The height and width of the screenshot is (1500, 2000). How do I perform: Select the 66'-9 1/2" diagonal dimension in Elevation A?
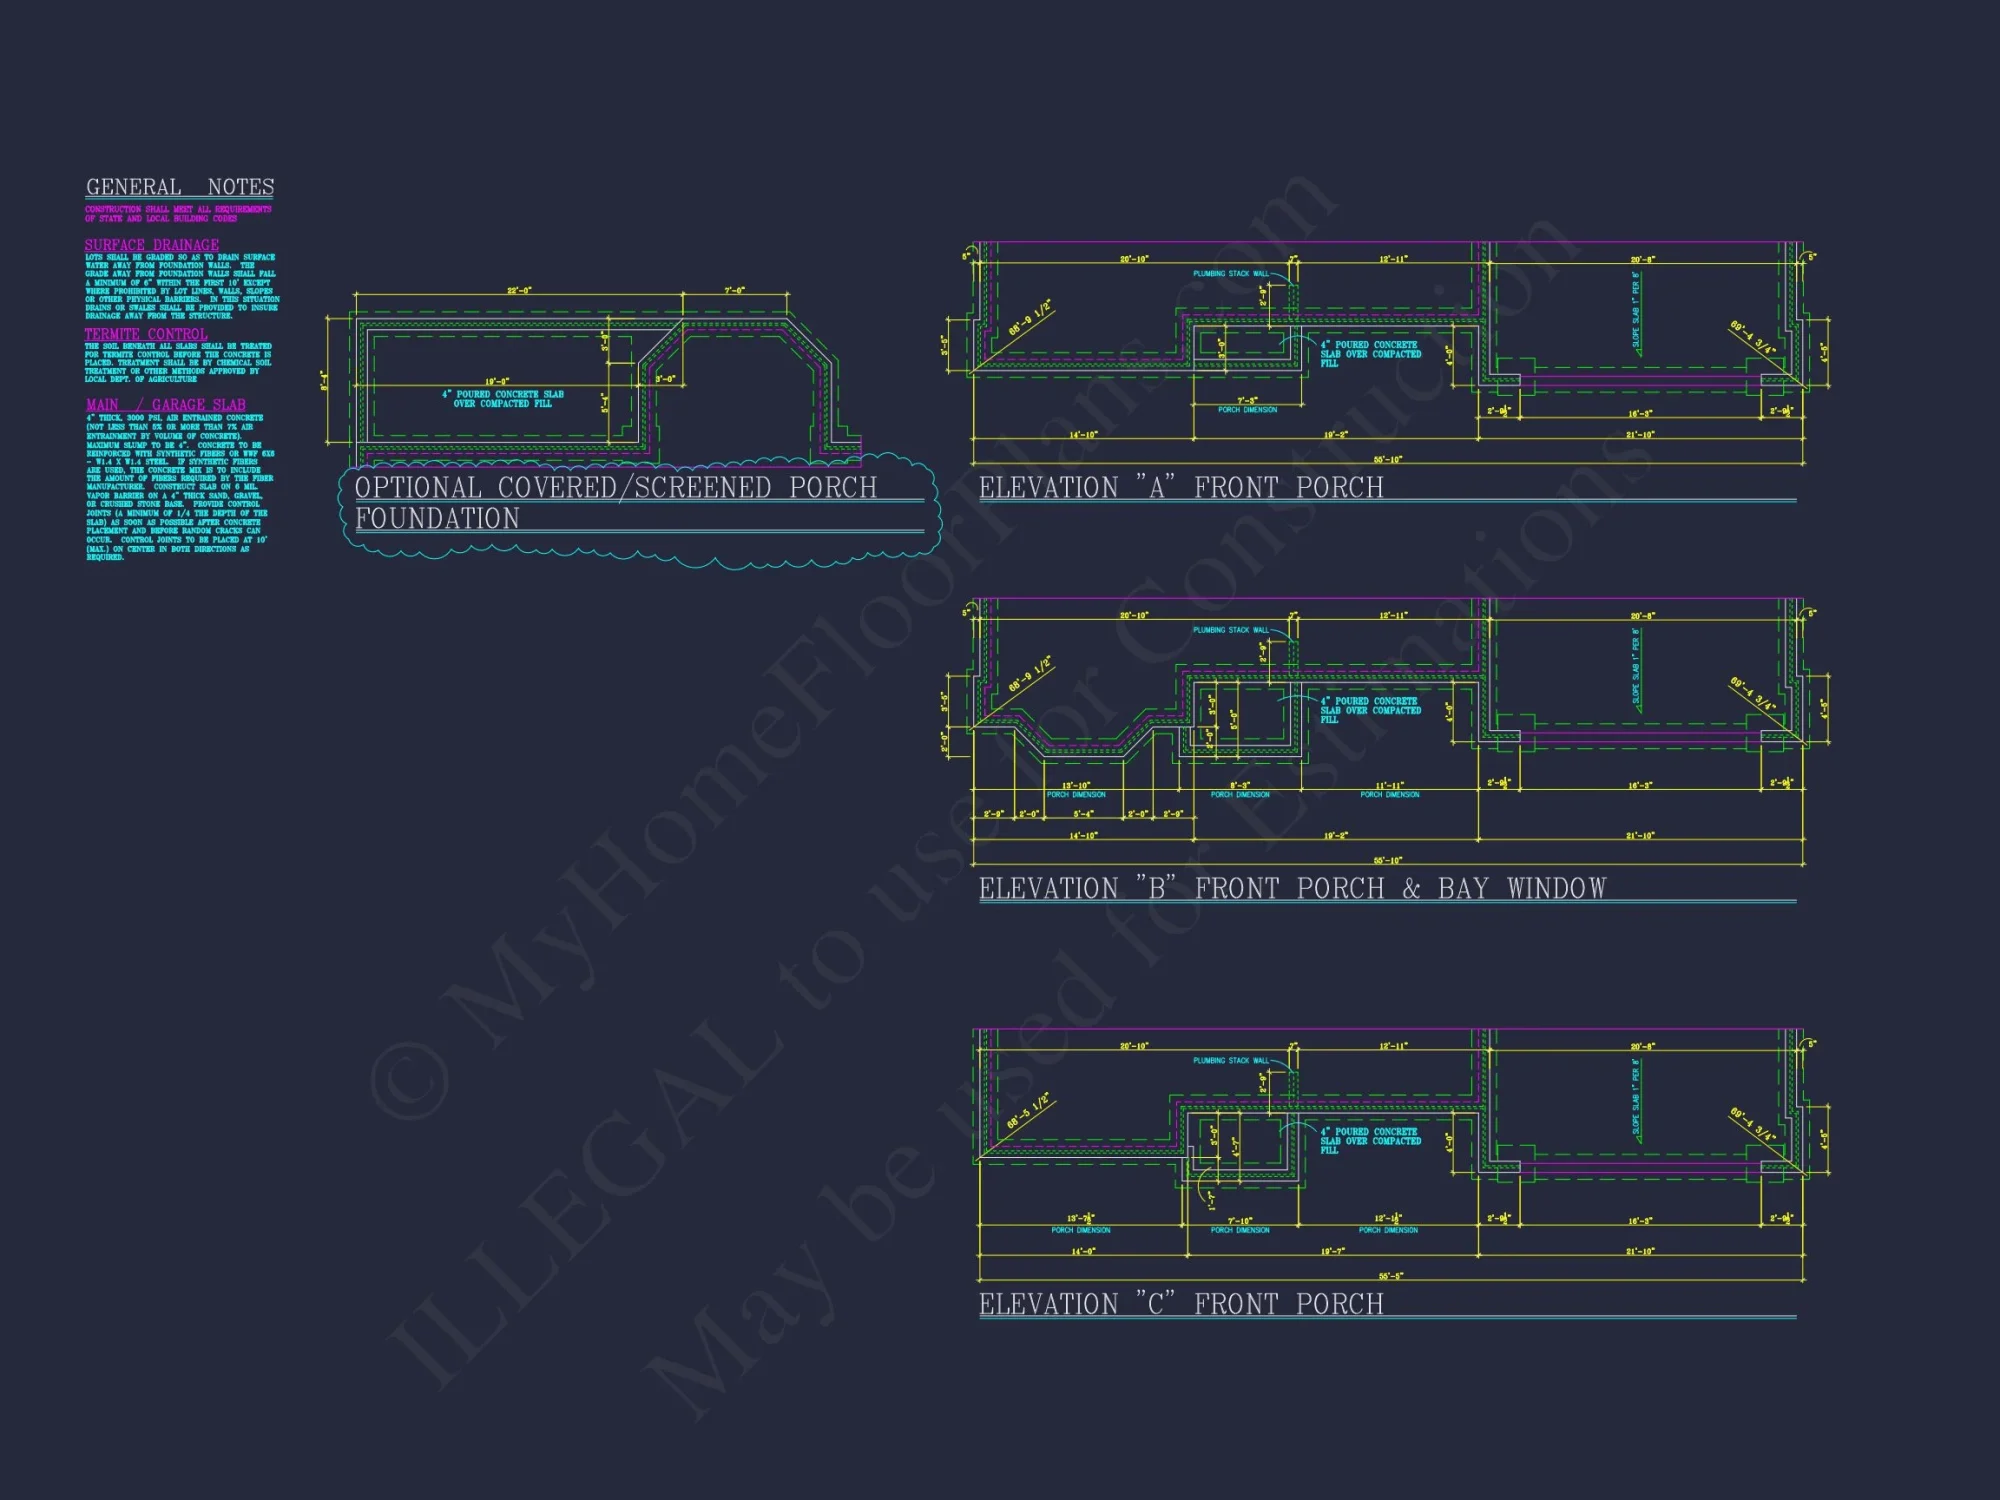1029,318
